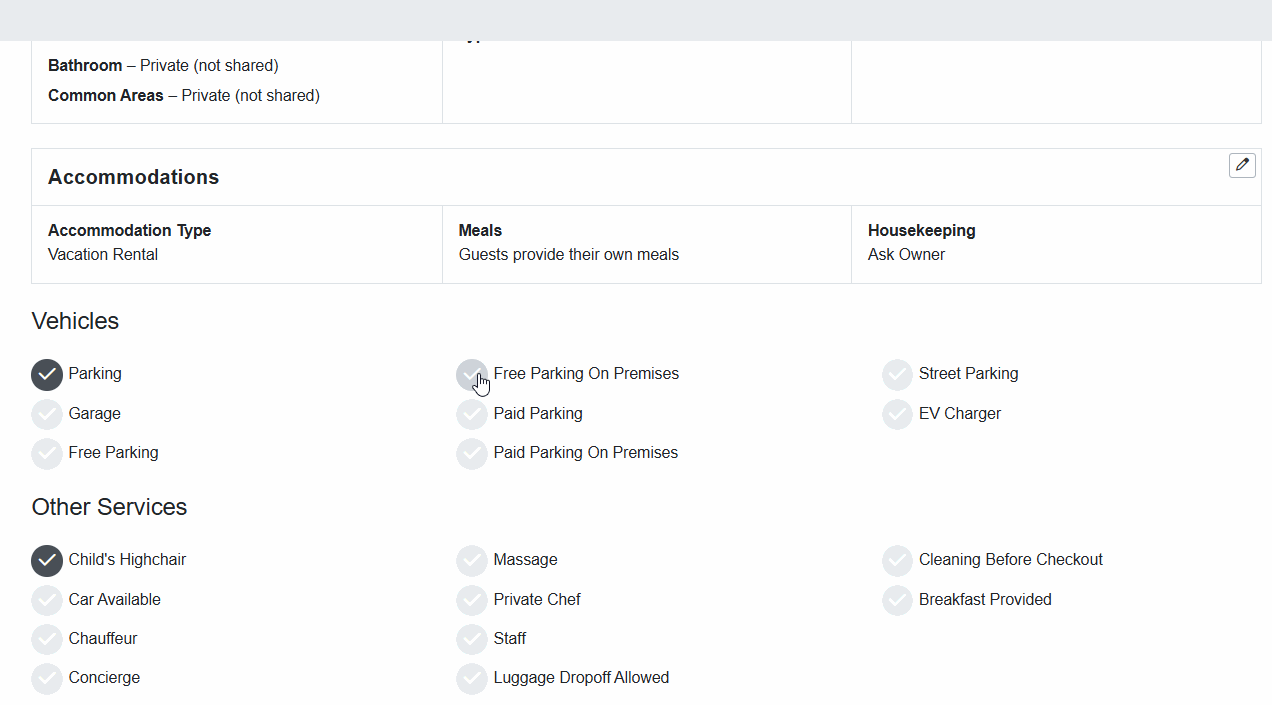
Task: Toggle the Chauffeur service option
Action: [46, 639]
